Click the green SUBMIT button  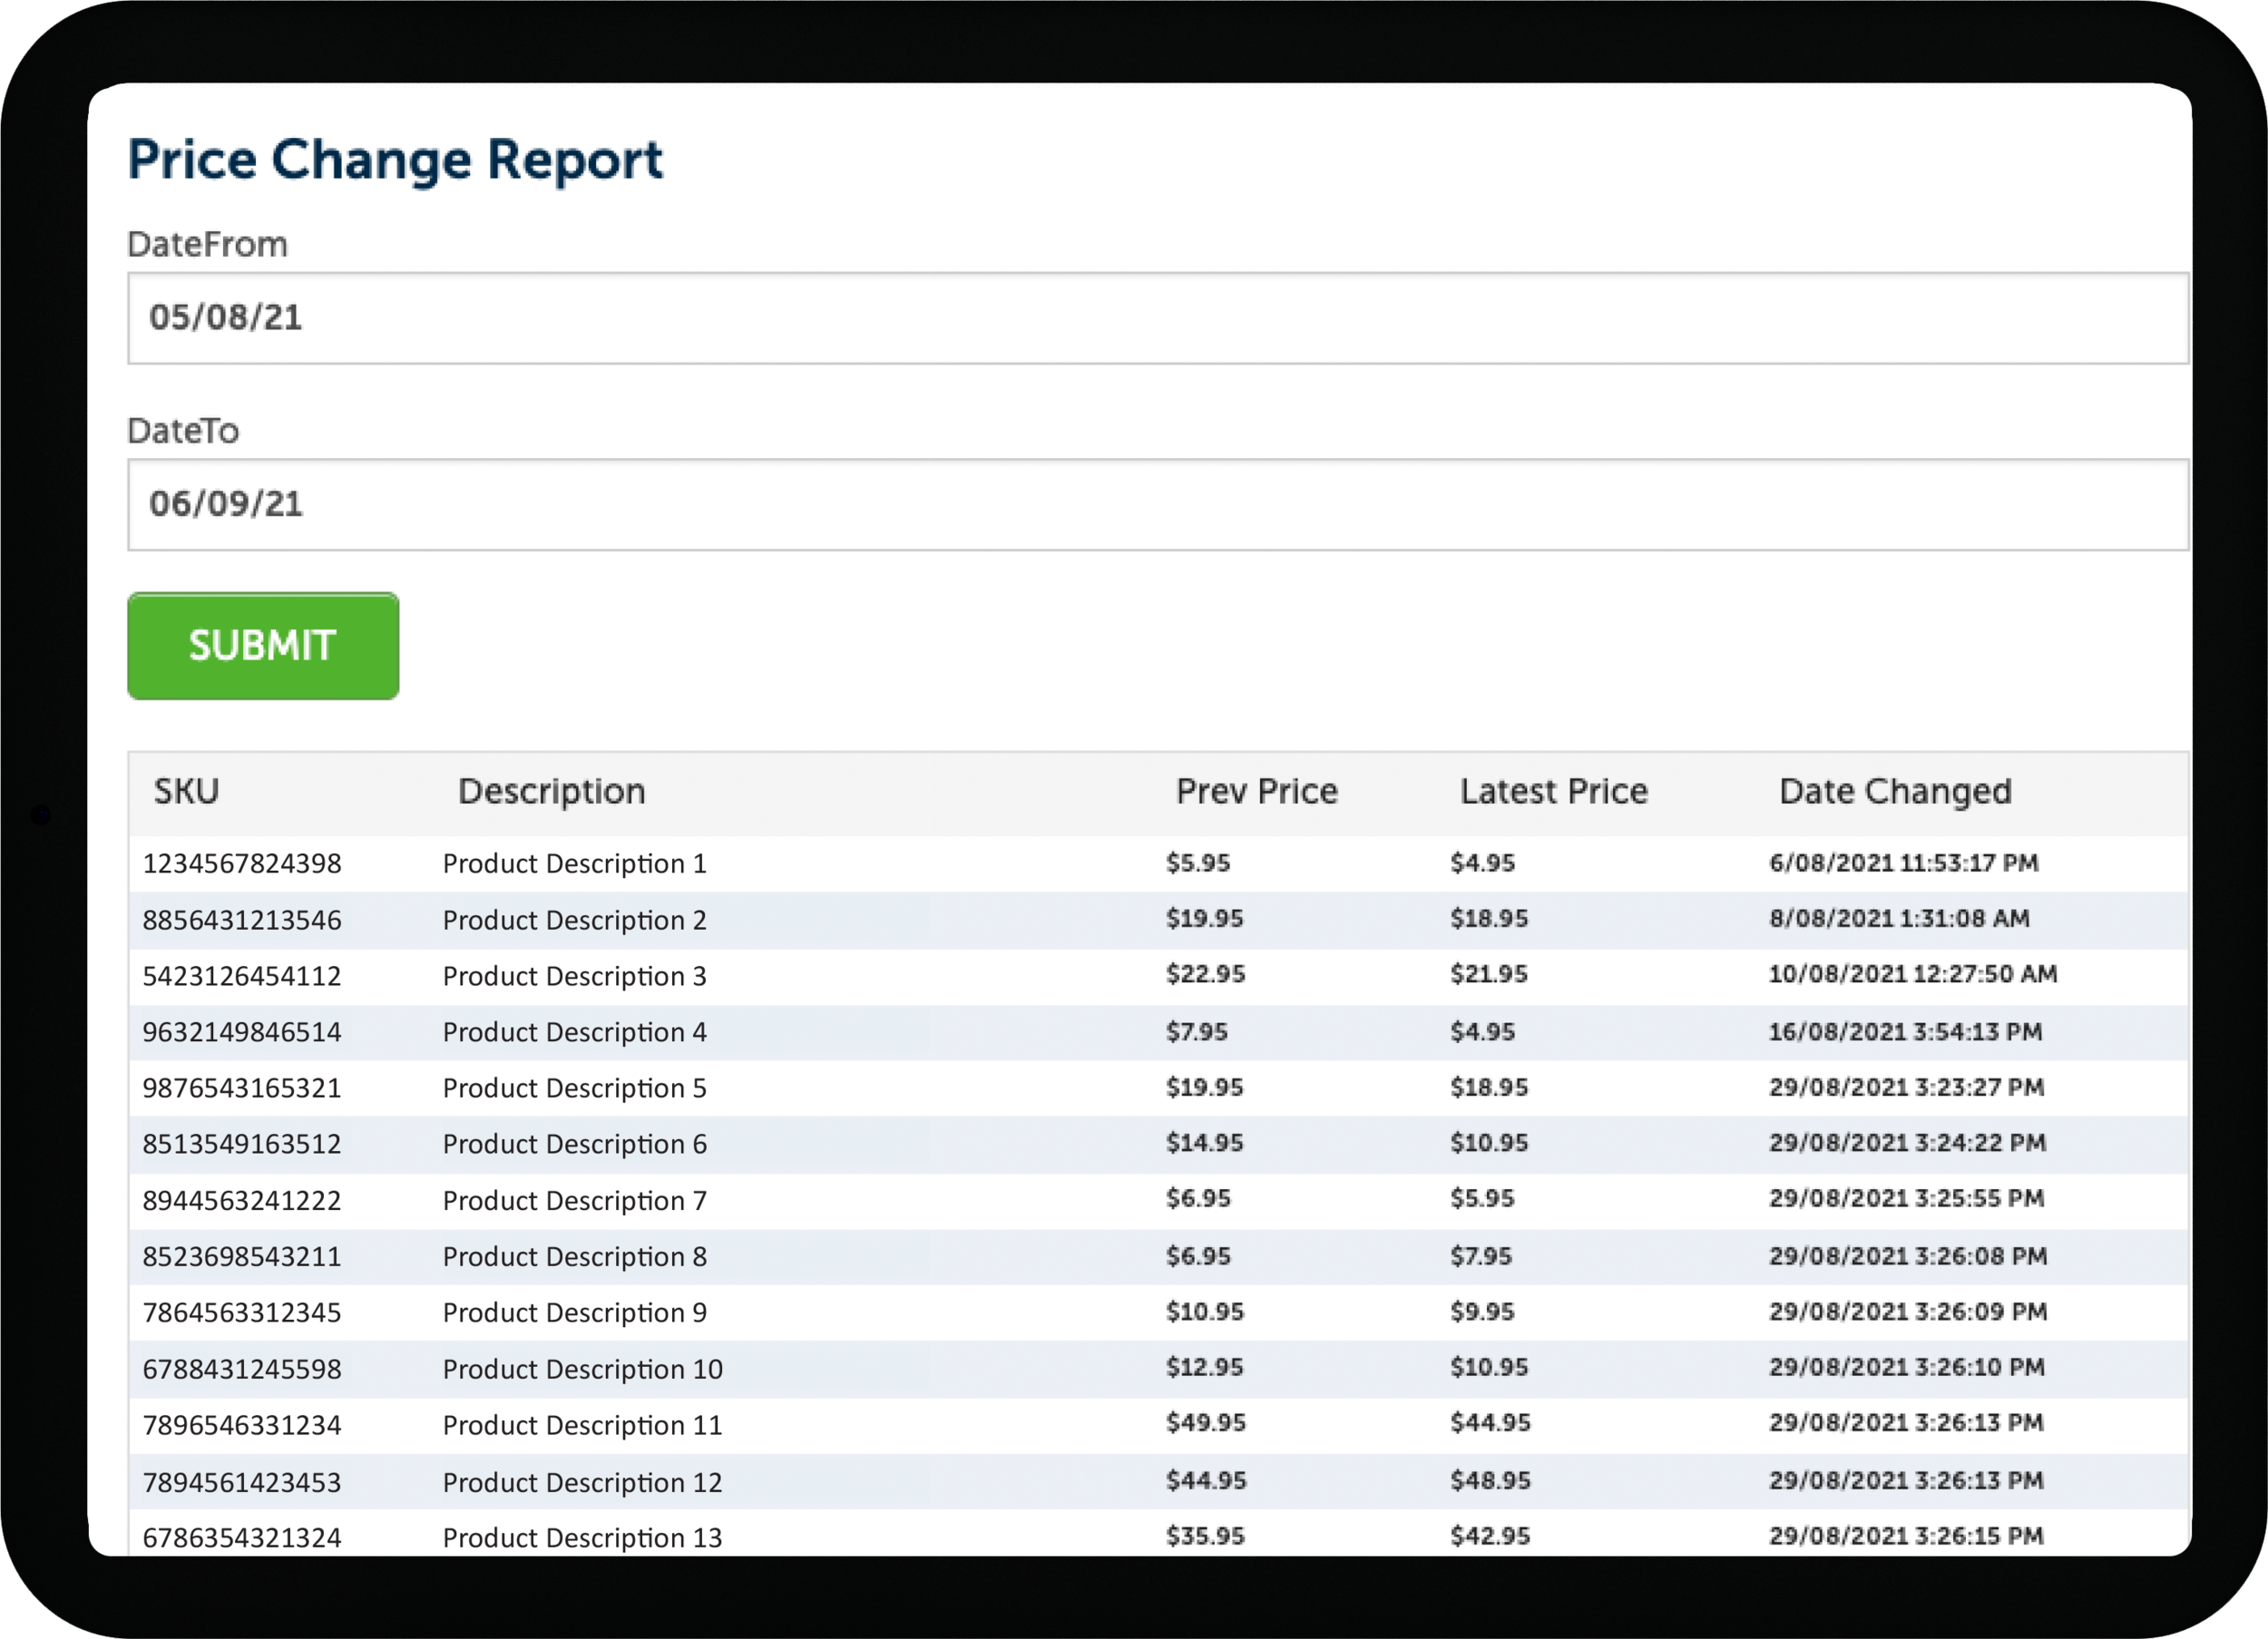[x=263, y=646]
